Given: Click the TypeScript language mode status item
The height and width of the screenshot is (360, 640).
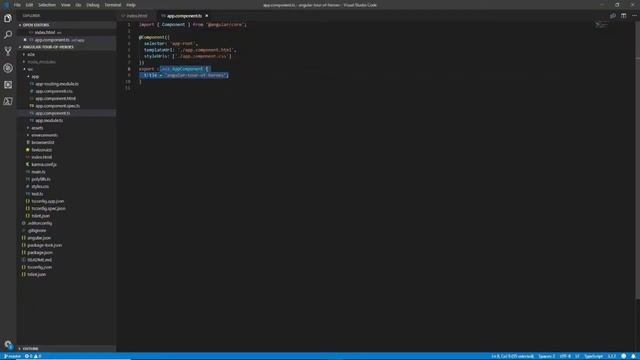Looking at the screenshot, I should coord(593,356).
